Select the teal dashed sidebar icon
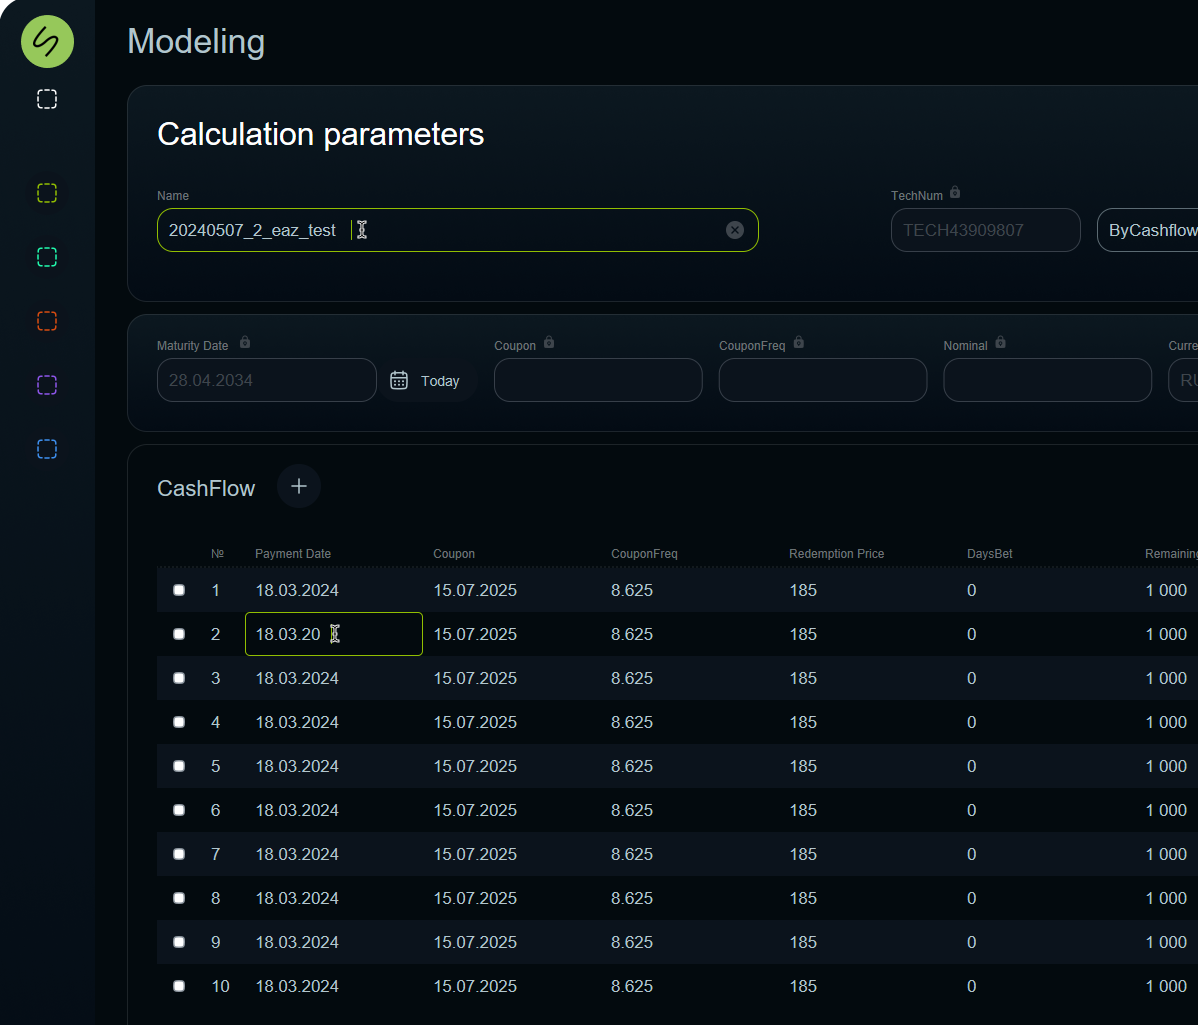This screenshot has width=1198, height=1025. click(x=47, y=257)
